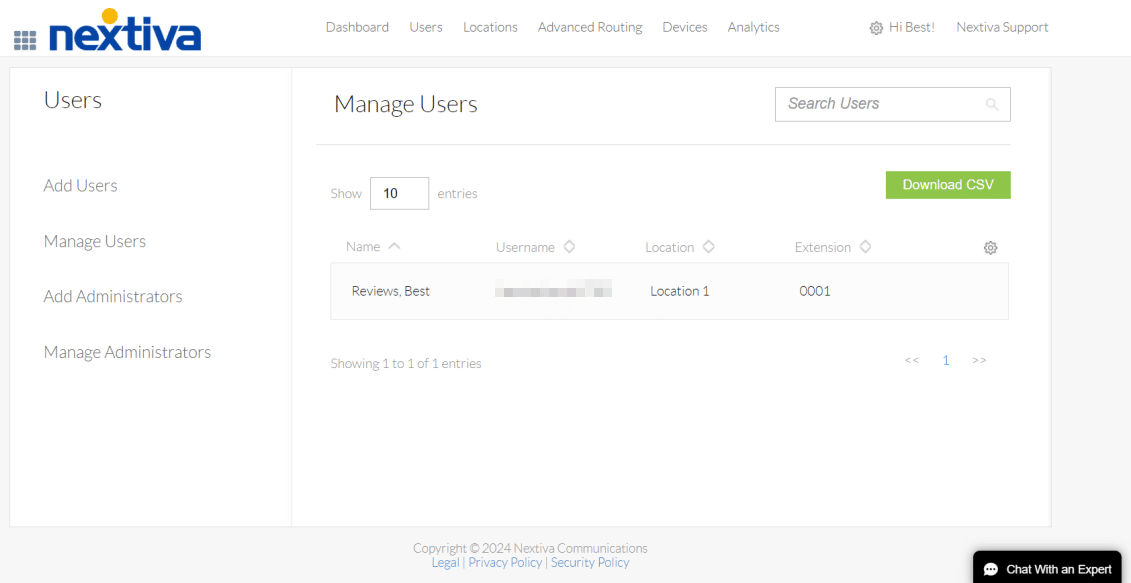The width and height of the screenshot is (1131, 583).
Task: Open the Privacy Policy link
Action: coord(505,562)
